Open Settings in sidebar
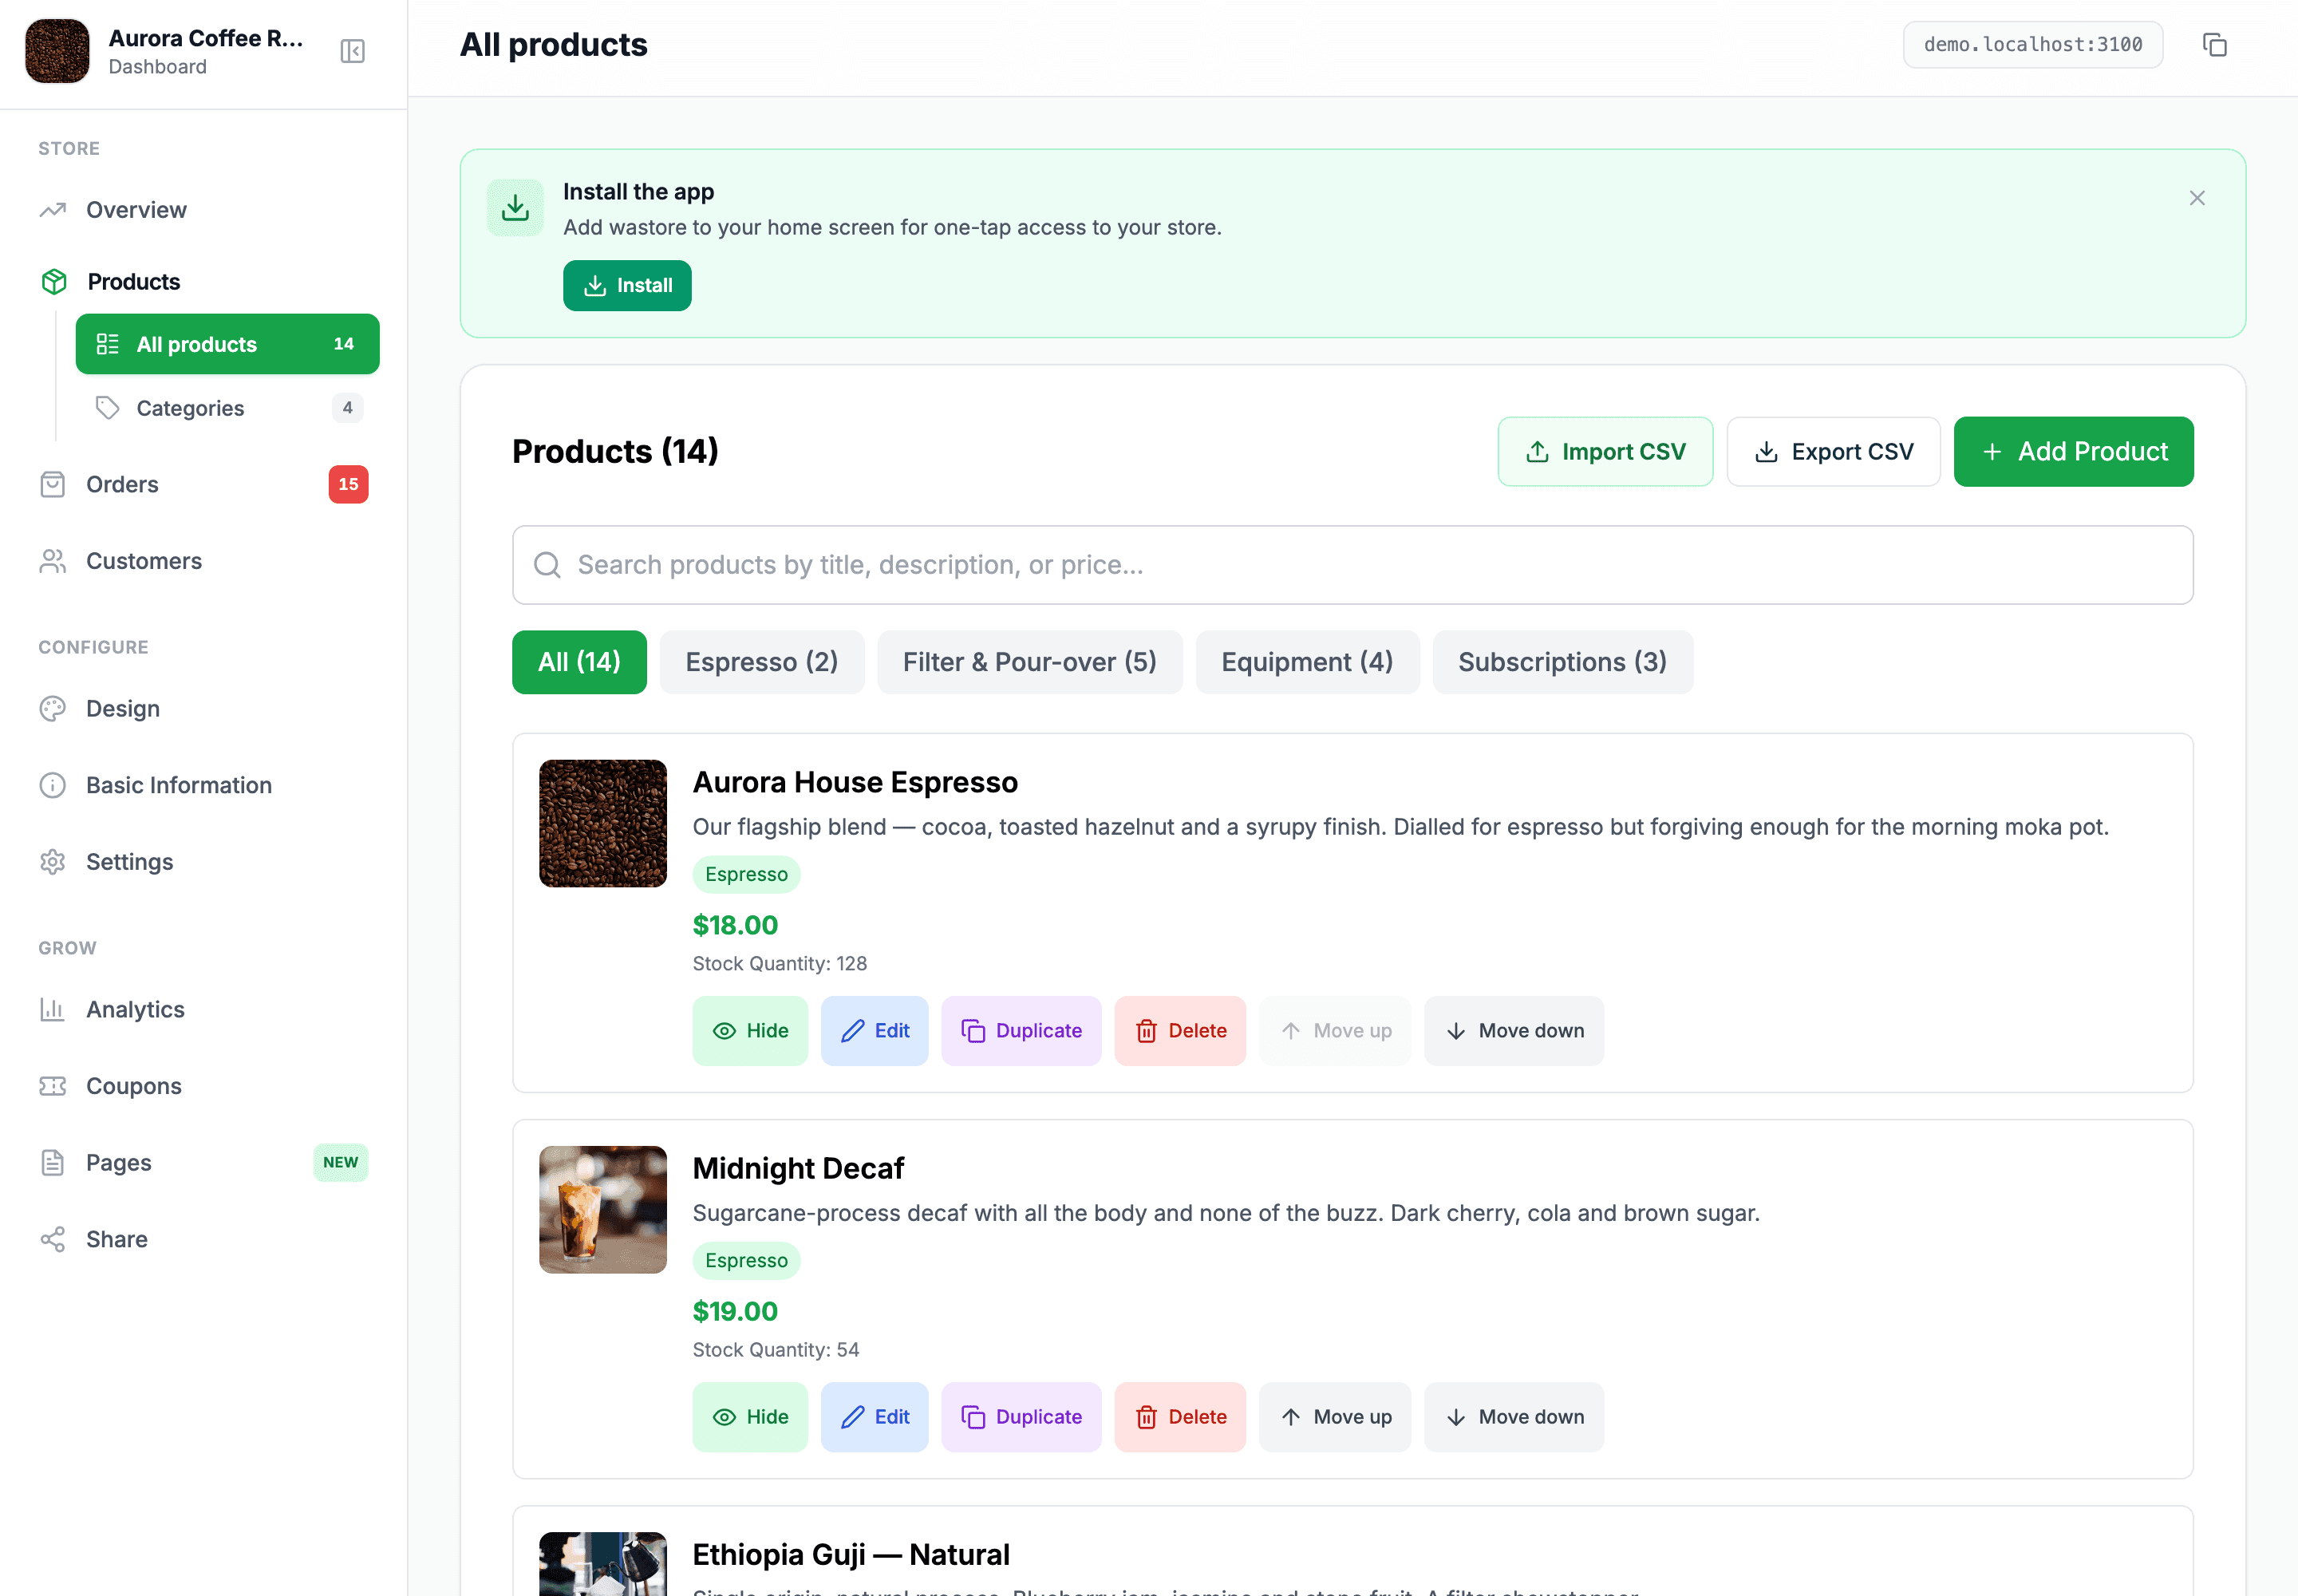The height and width of the screenshot is (1596, 2298). tap(204, 862)
